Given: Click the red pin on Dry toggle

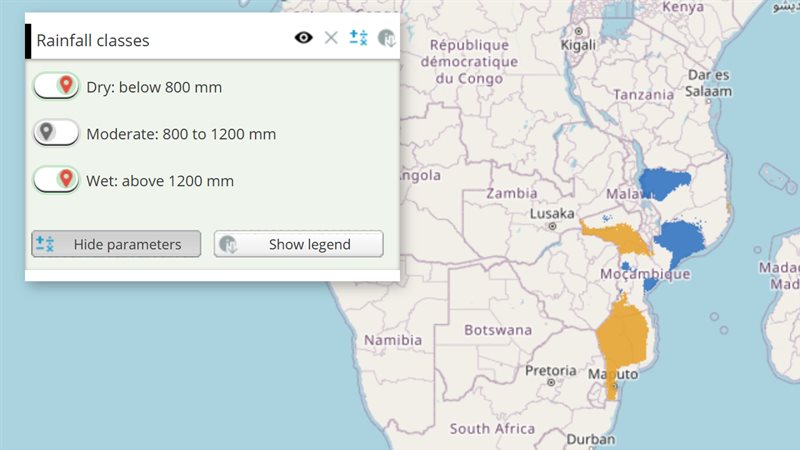Looking at the screenshot, I should tap(66, 85).
